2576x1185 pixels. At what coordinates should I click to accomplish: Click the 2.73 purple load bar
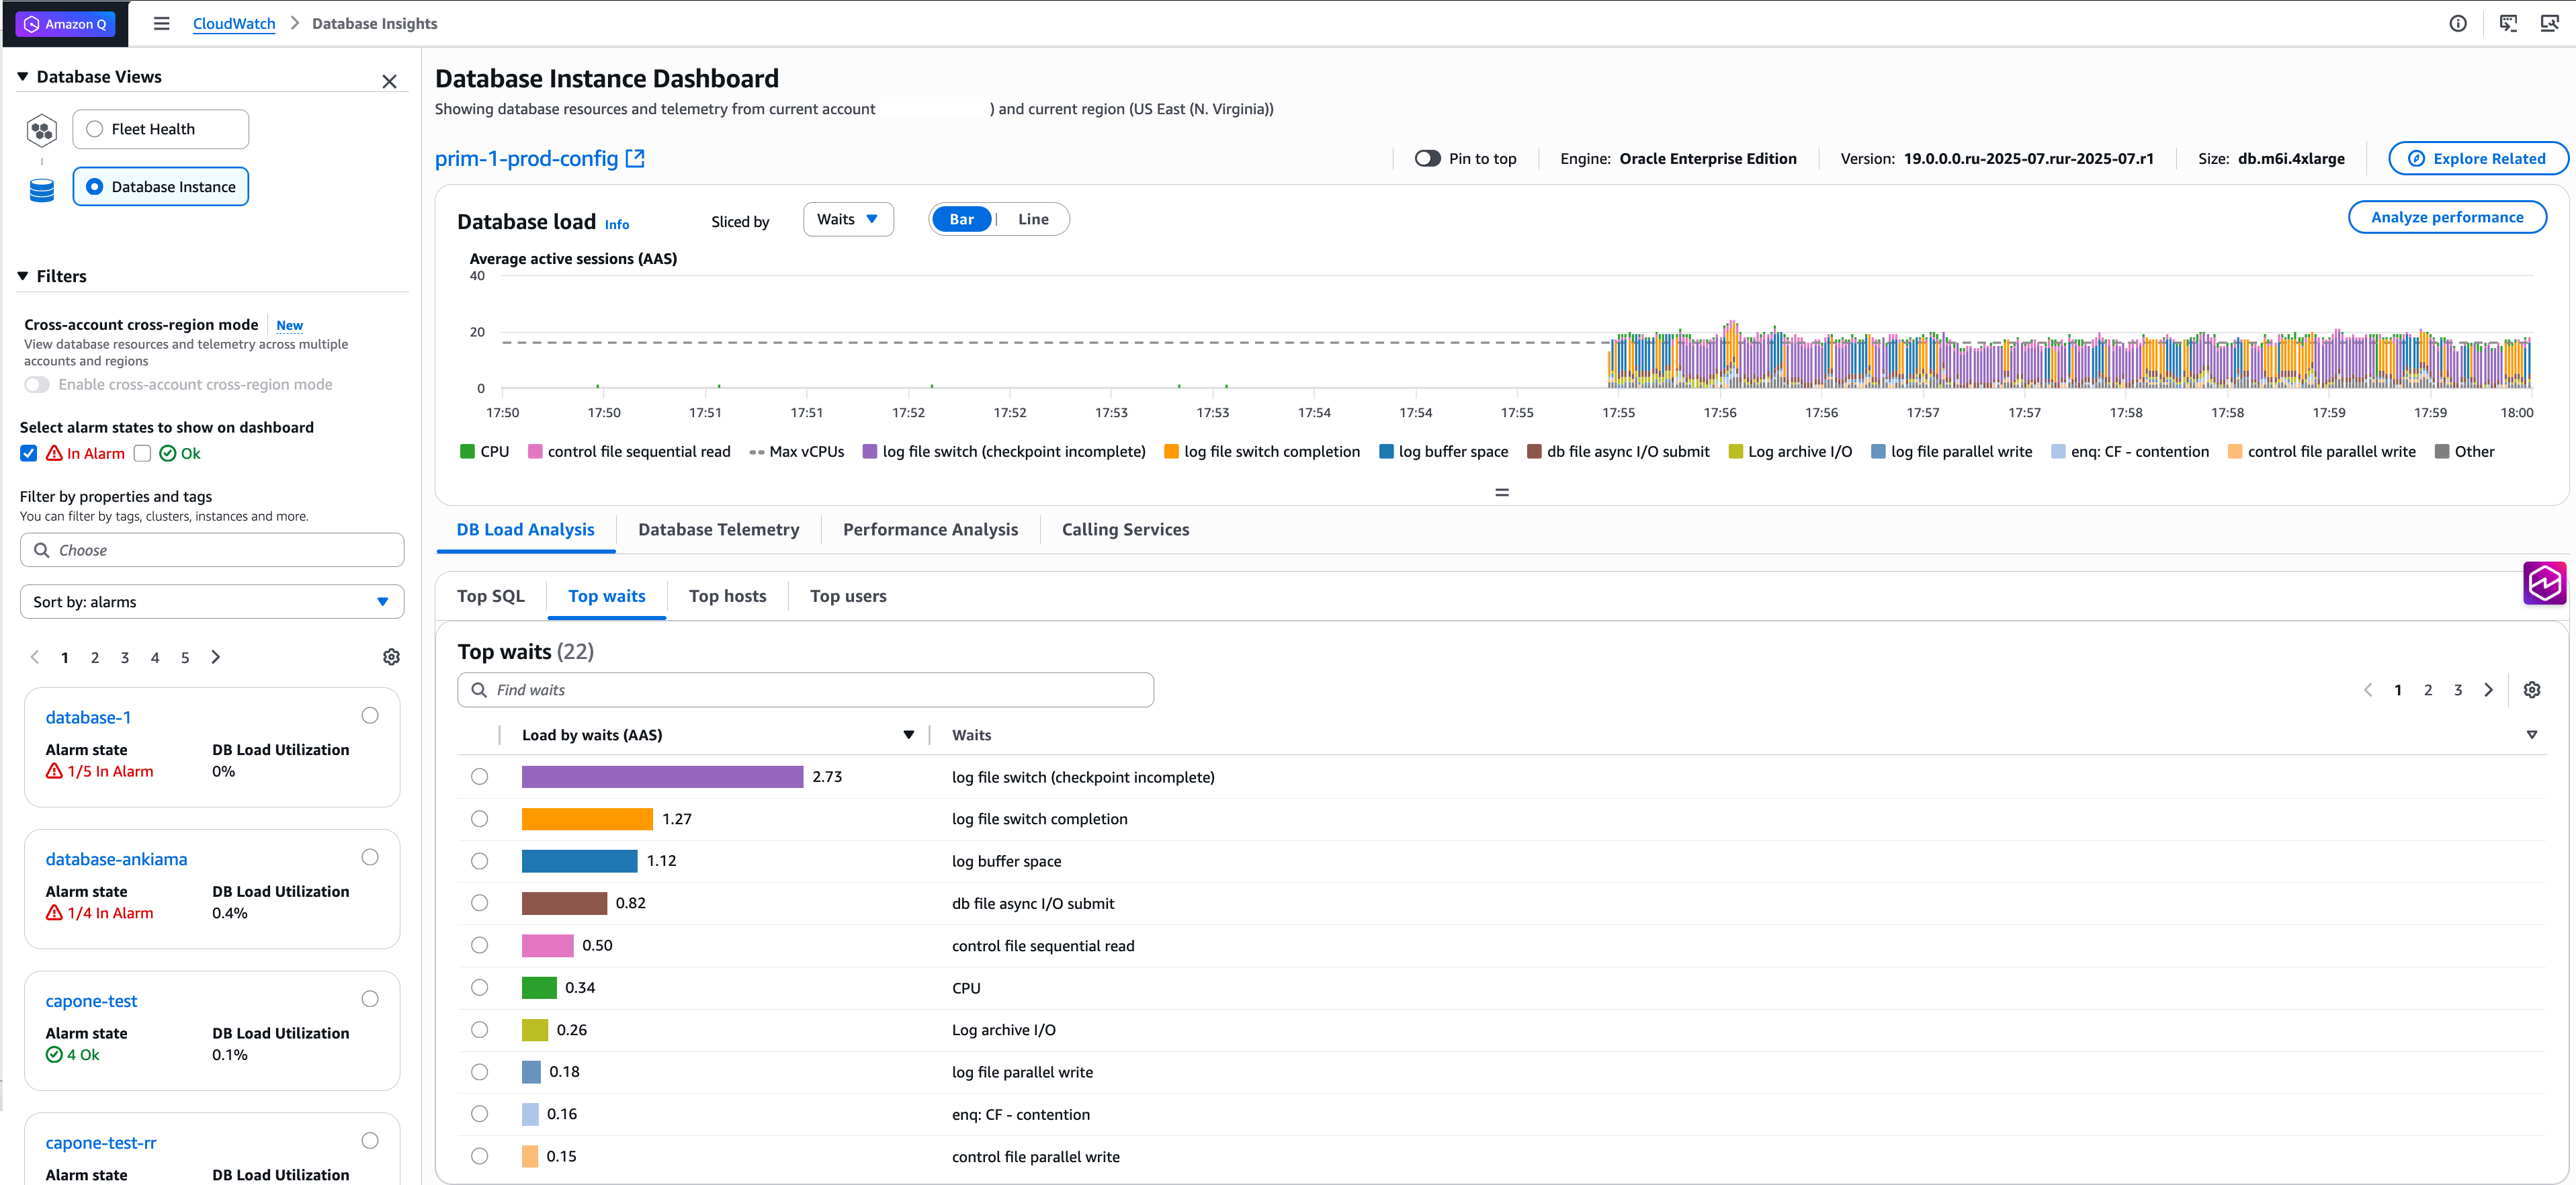pyautogui.click(x=662, y=777)
